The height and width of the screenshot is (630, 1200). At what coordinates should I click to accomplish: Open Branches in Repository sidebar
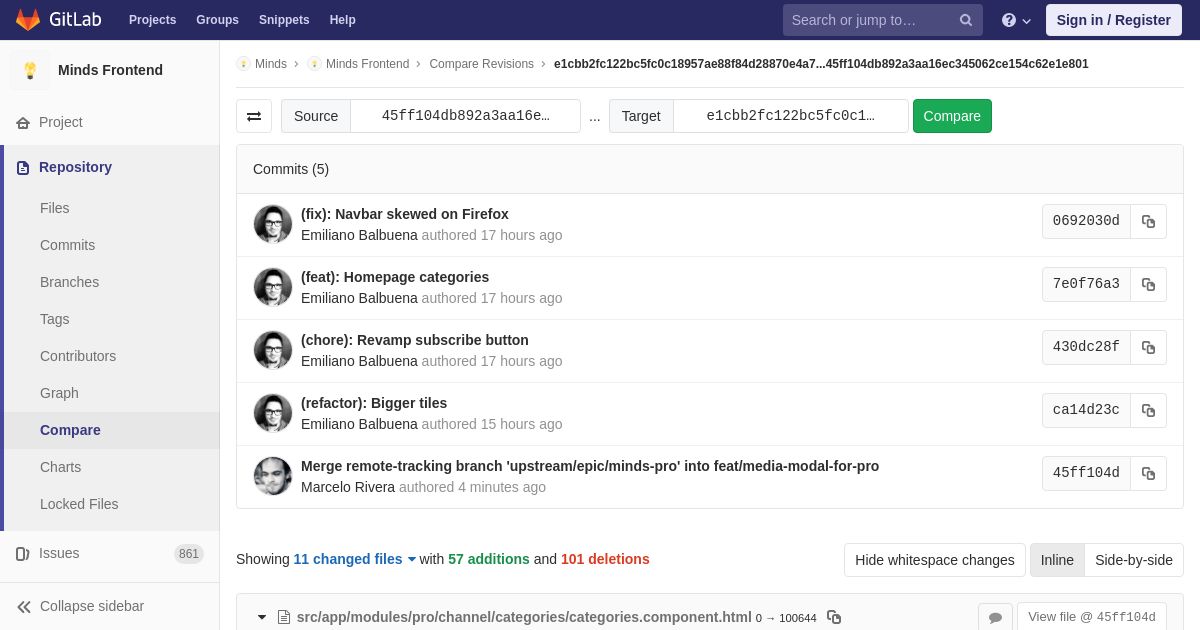pyautogui.click(x=69, y=282)
